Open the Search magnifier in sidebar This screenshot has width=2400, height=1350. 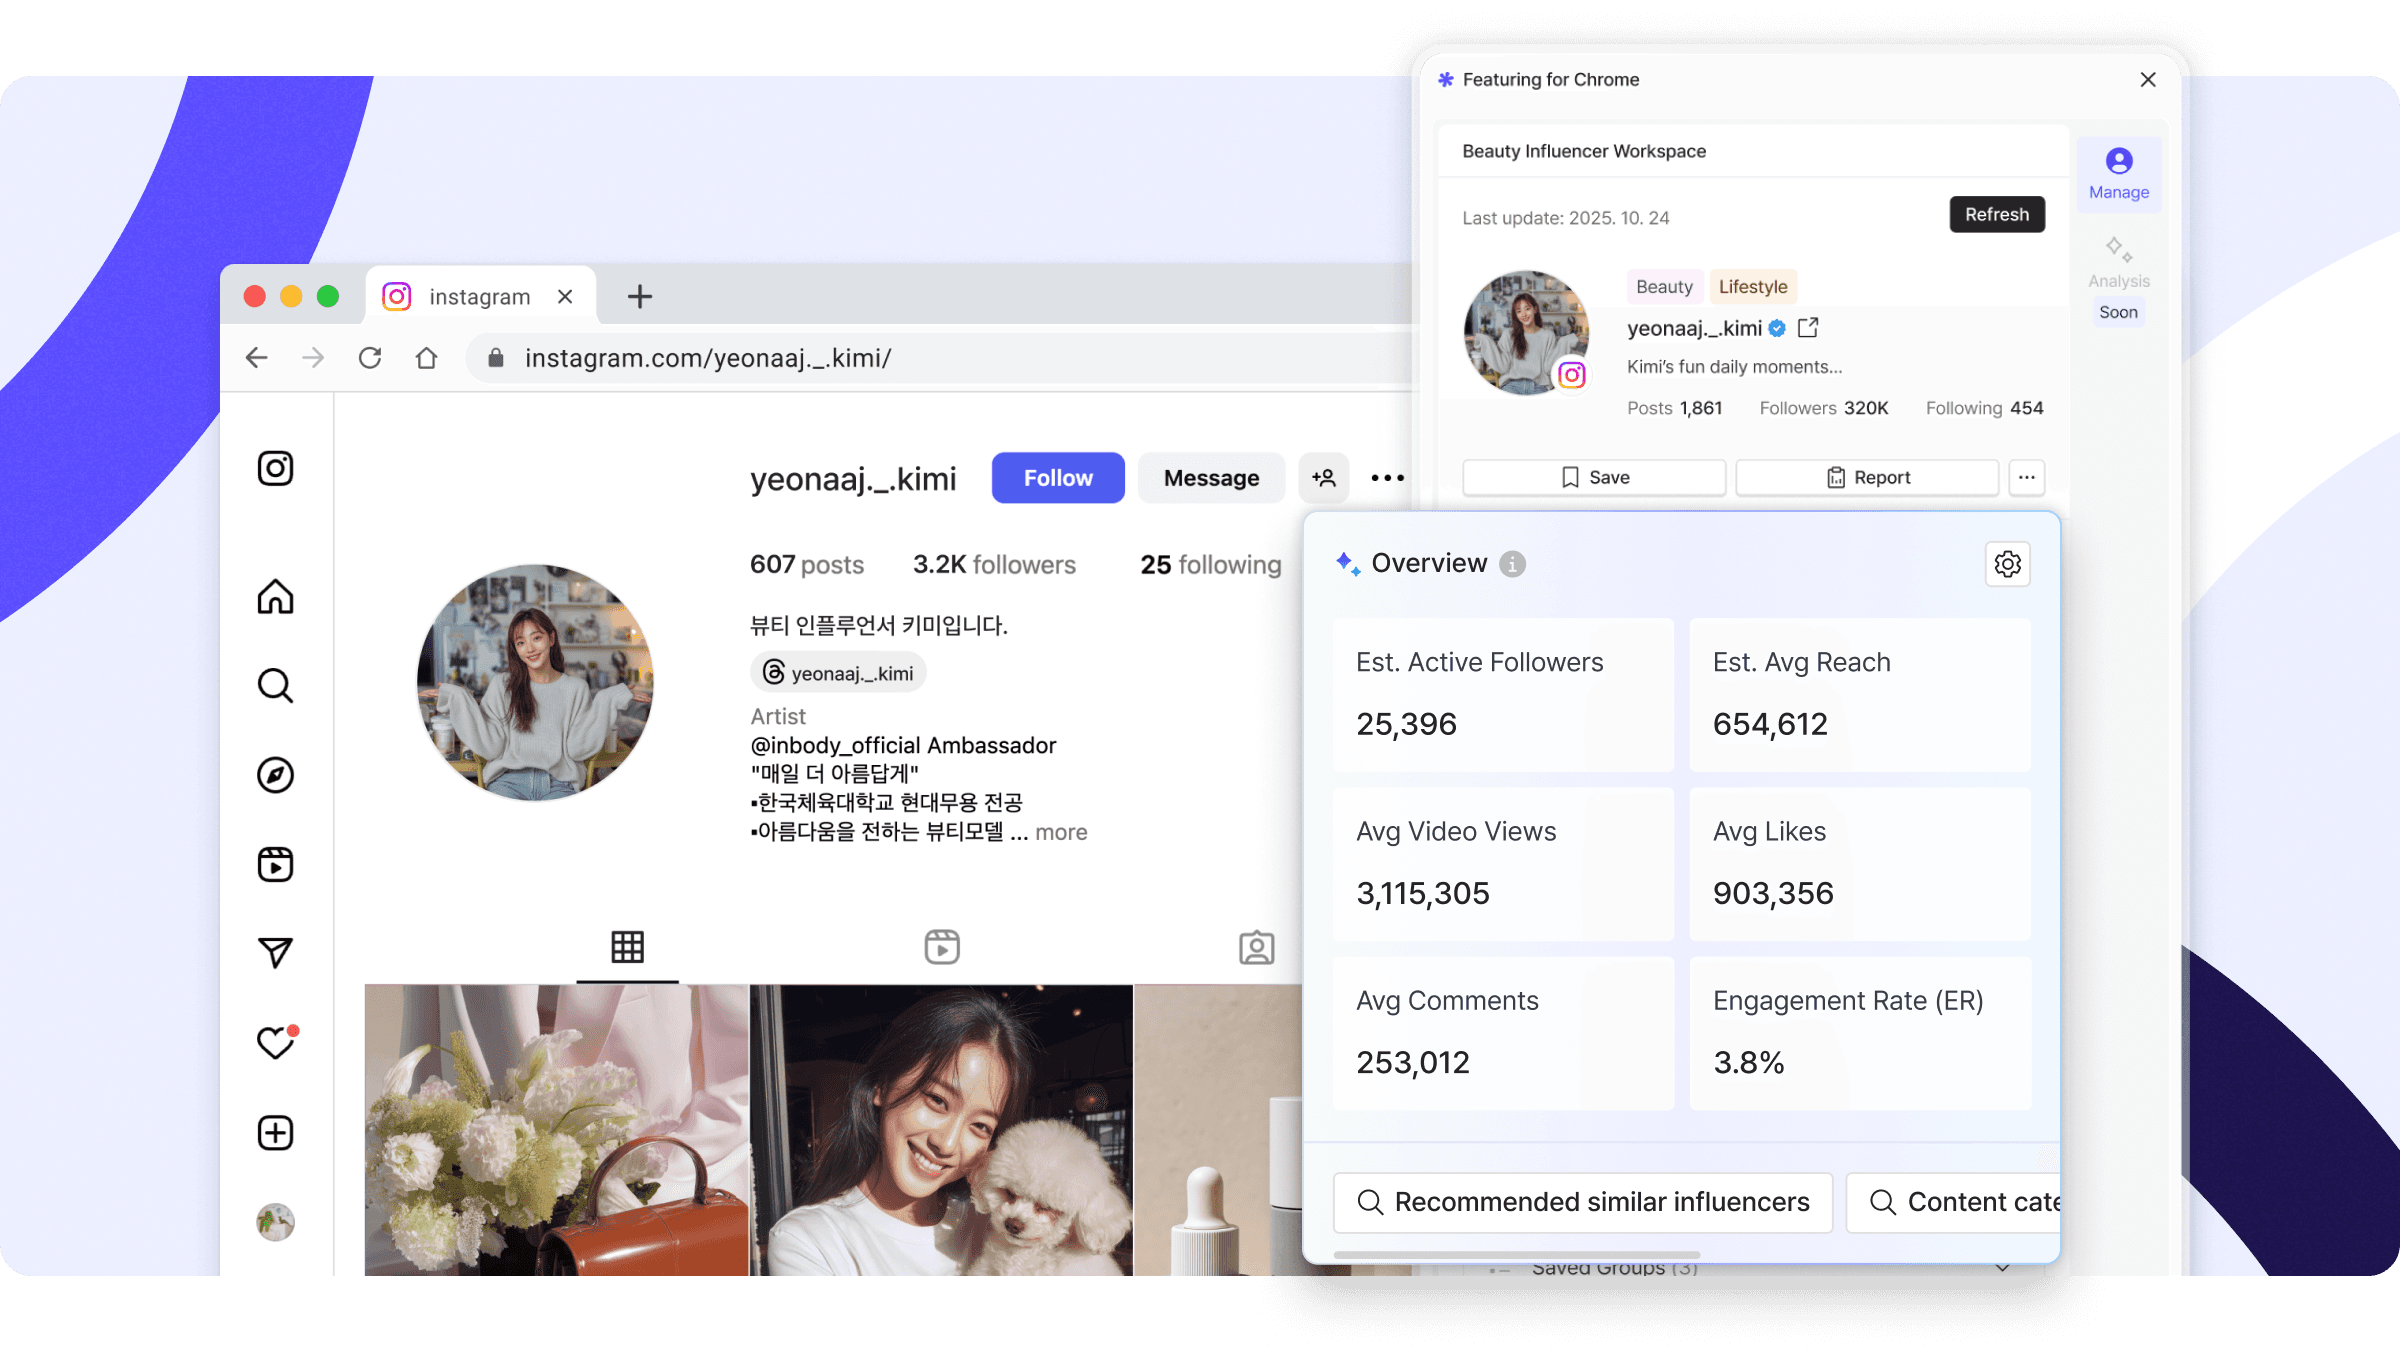pos(275,686)
